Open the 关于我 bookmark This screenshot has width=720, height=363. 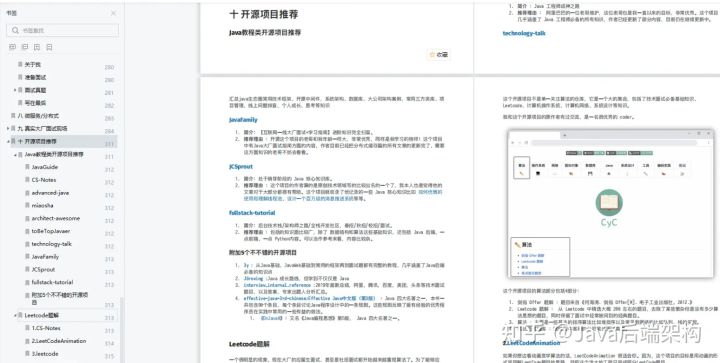33,65
